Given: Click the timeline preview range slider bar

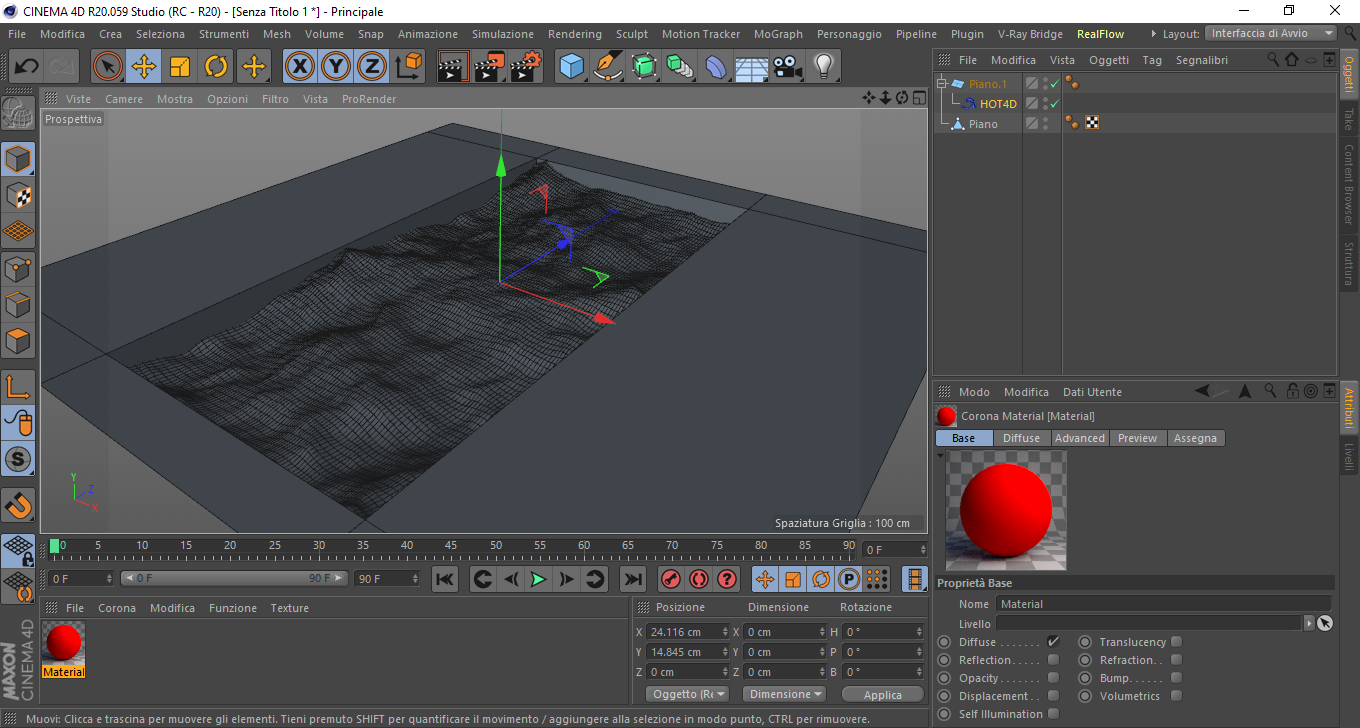Looking at the screenshot, I should coord(235,579).
